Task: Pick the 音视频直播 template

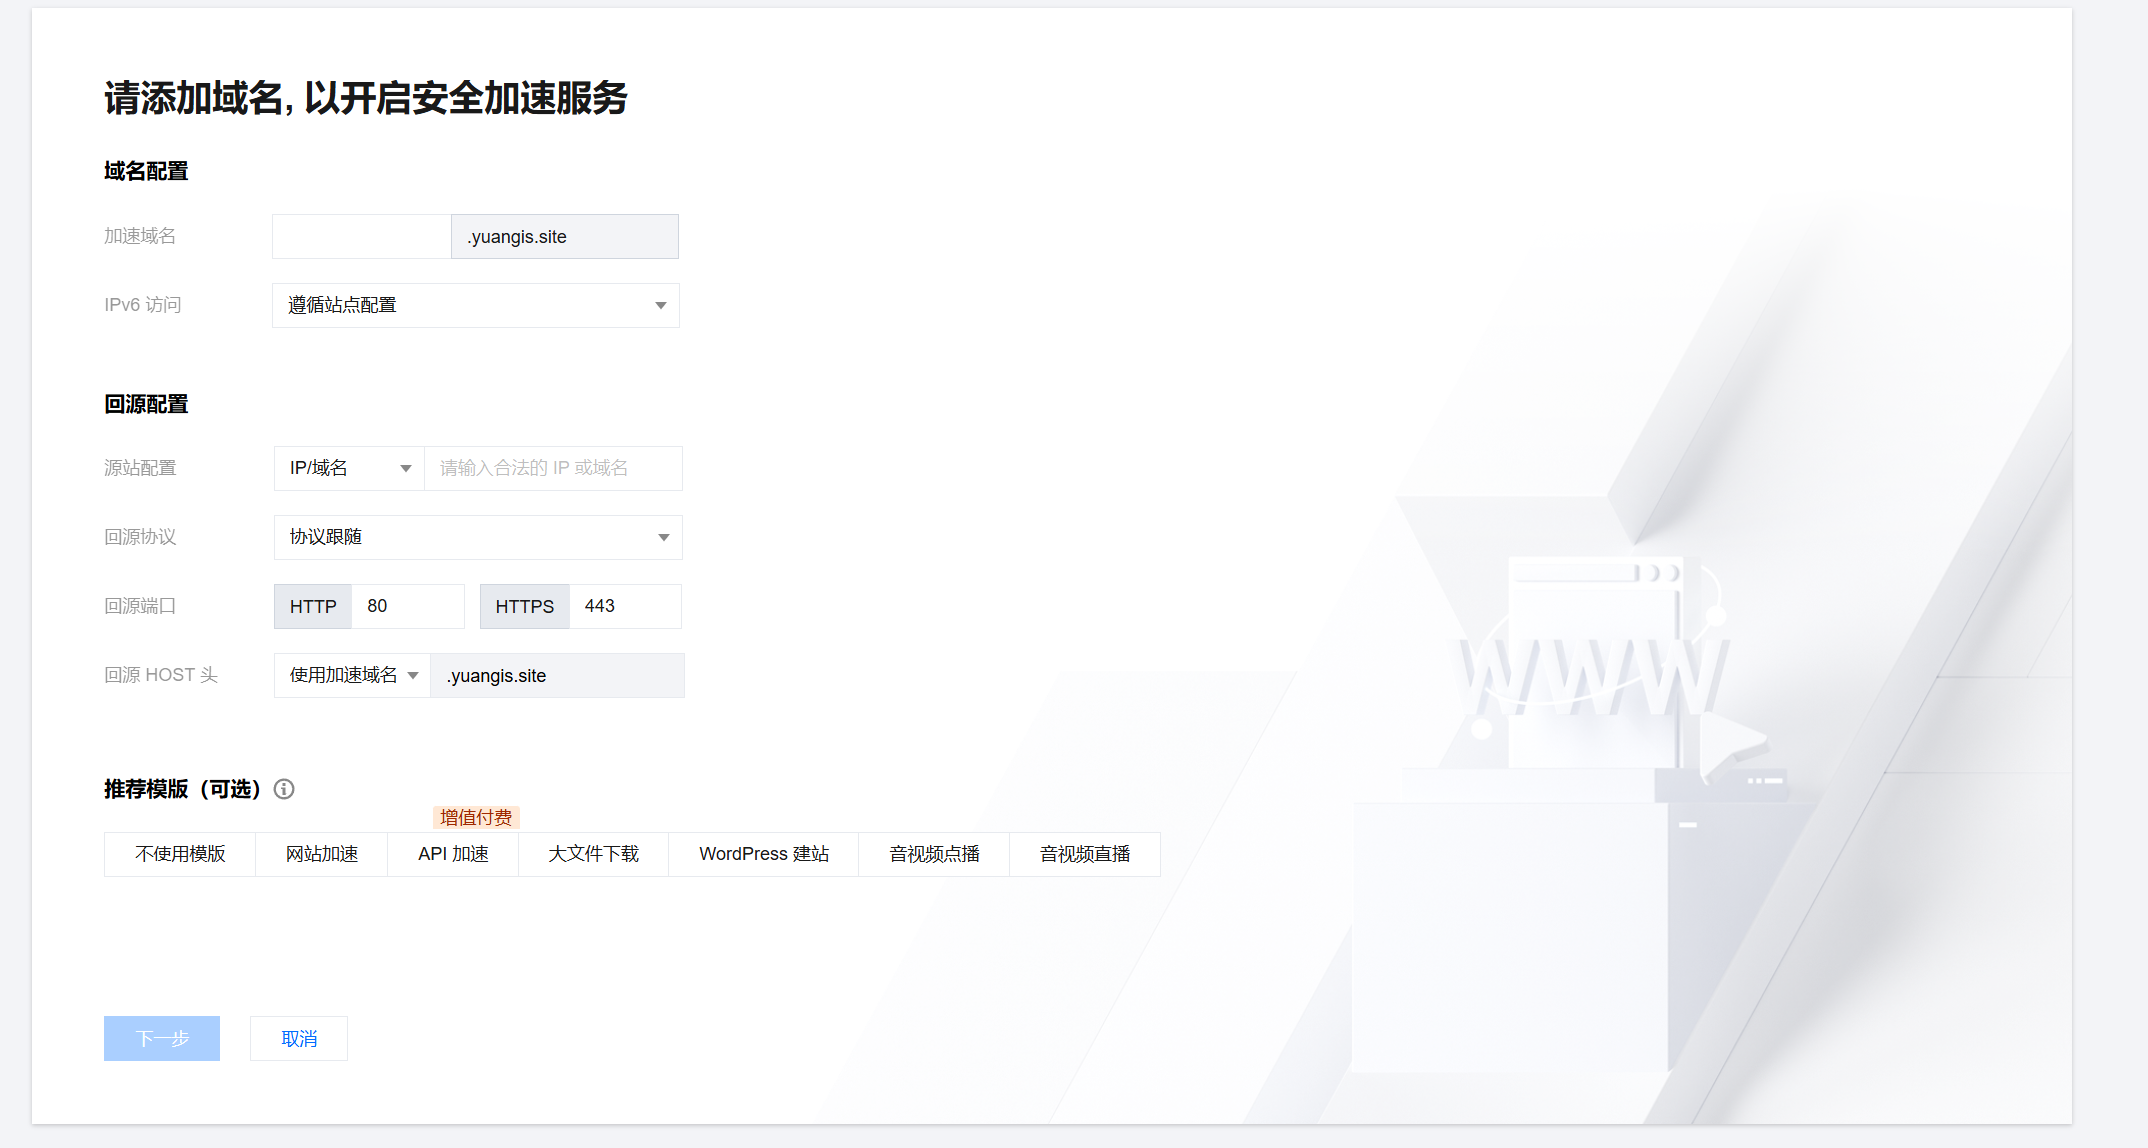Action: tap(1084, 854)
